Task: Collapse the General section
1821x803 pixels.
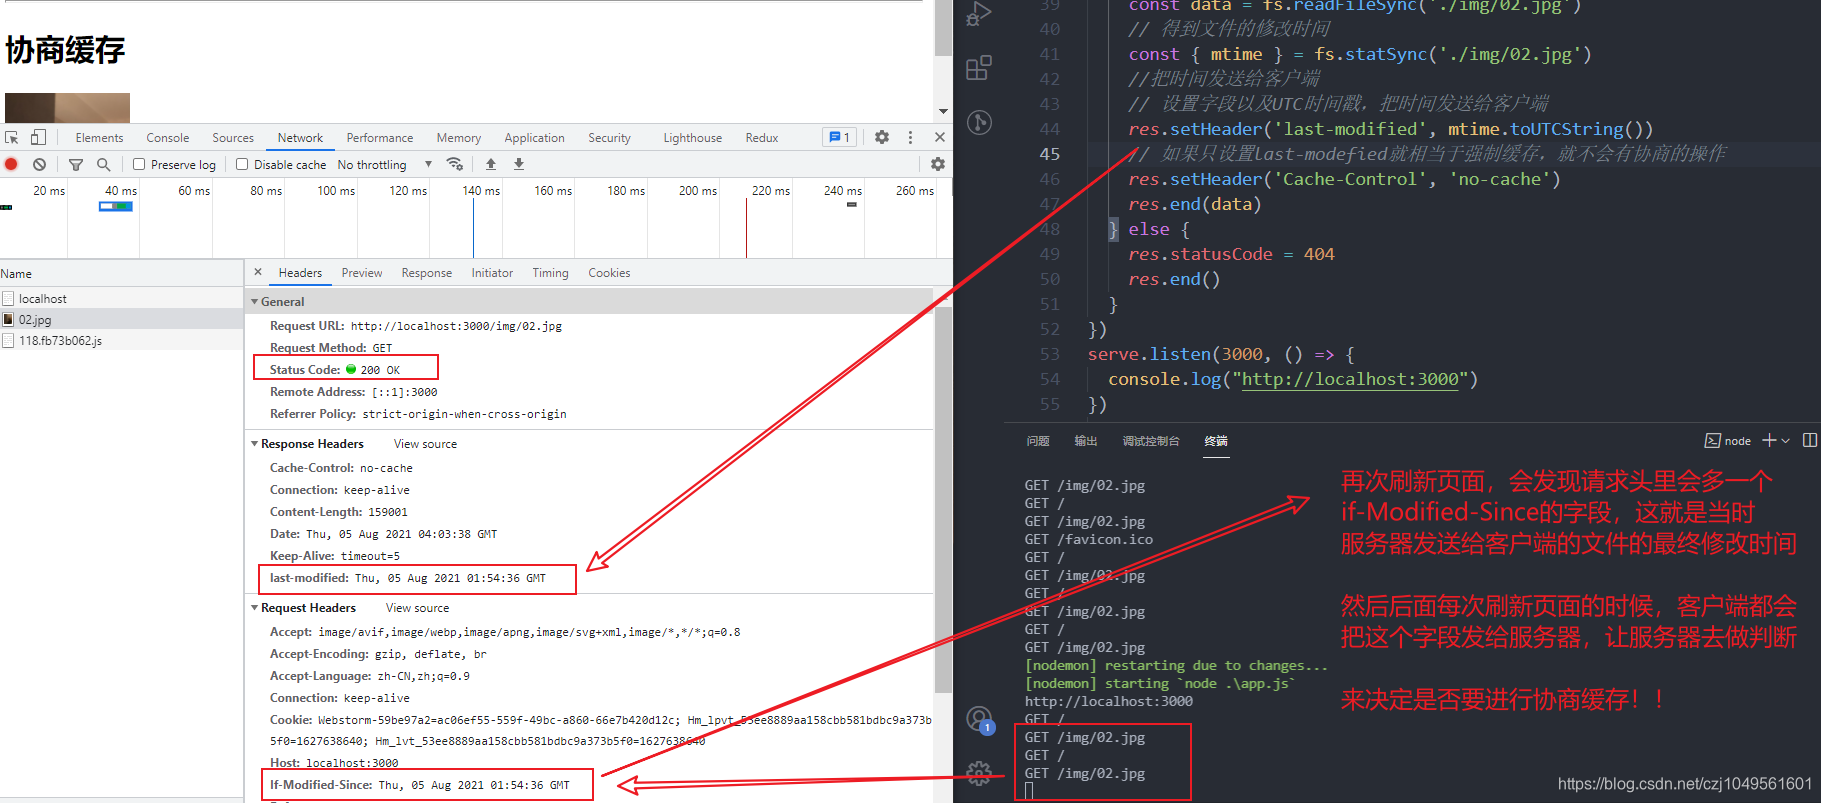Action: pyautogui.click(x=255, y=301)
